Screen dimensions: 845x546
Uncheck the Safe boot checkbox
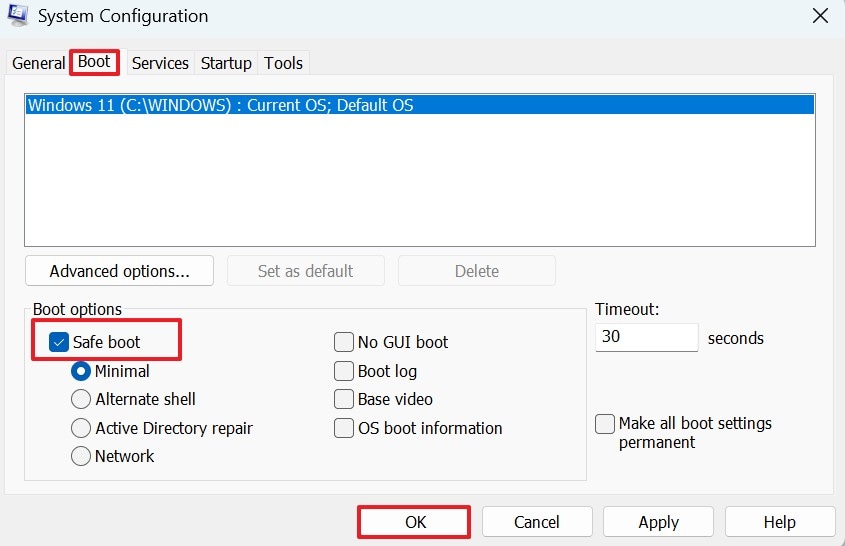(x=59, y=342)
